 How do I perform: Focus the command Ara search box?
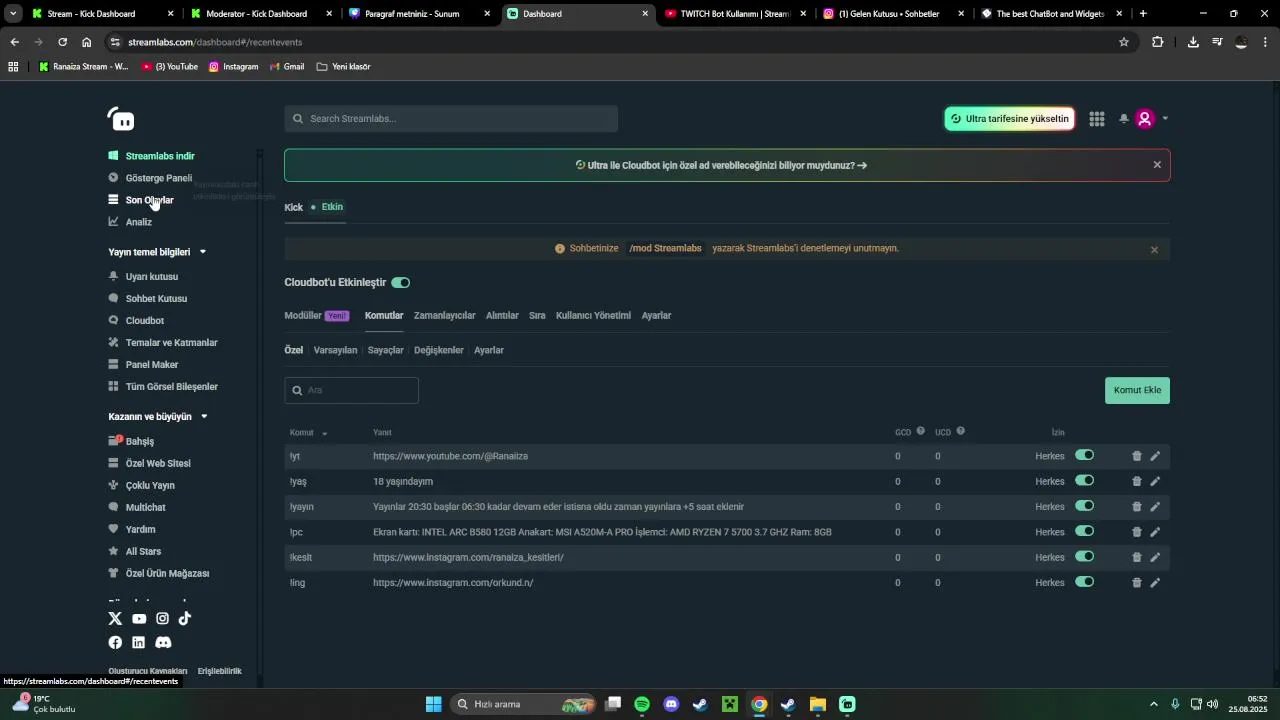point(351,391)
